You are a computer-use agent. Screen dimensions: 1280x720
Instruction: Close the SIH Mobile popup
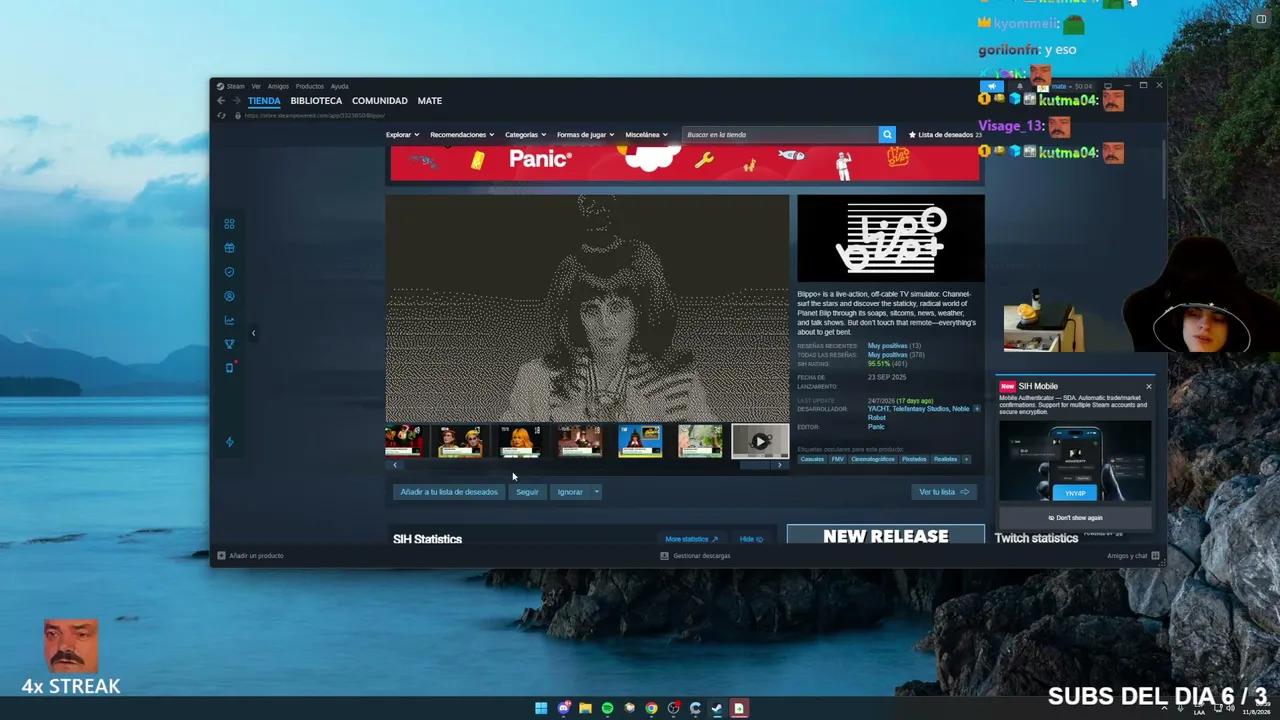pos(1149,386)
